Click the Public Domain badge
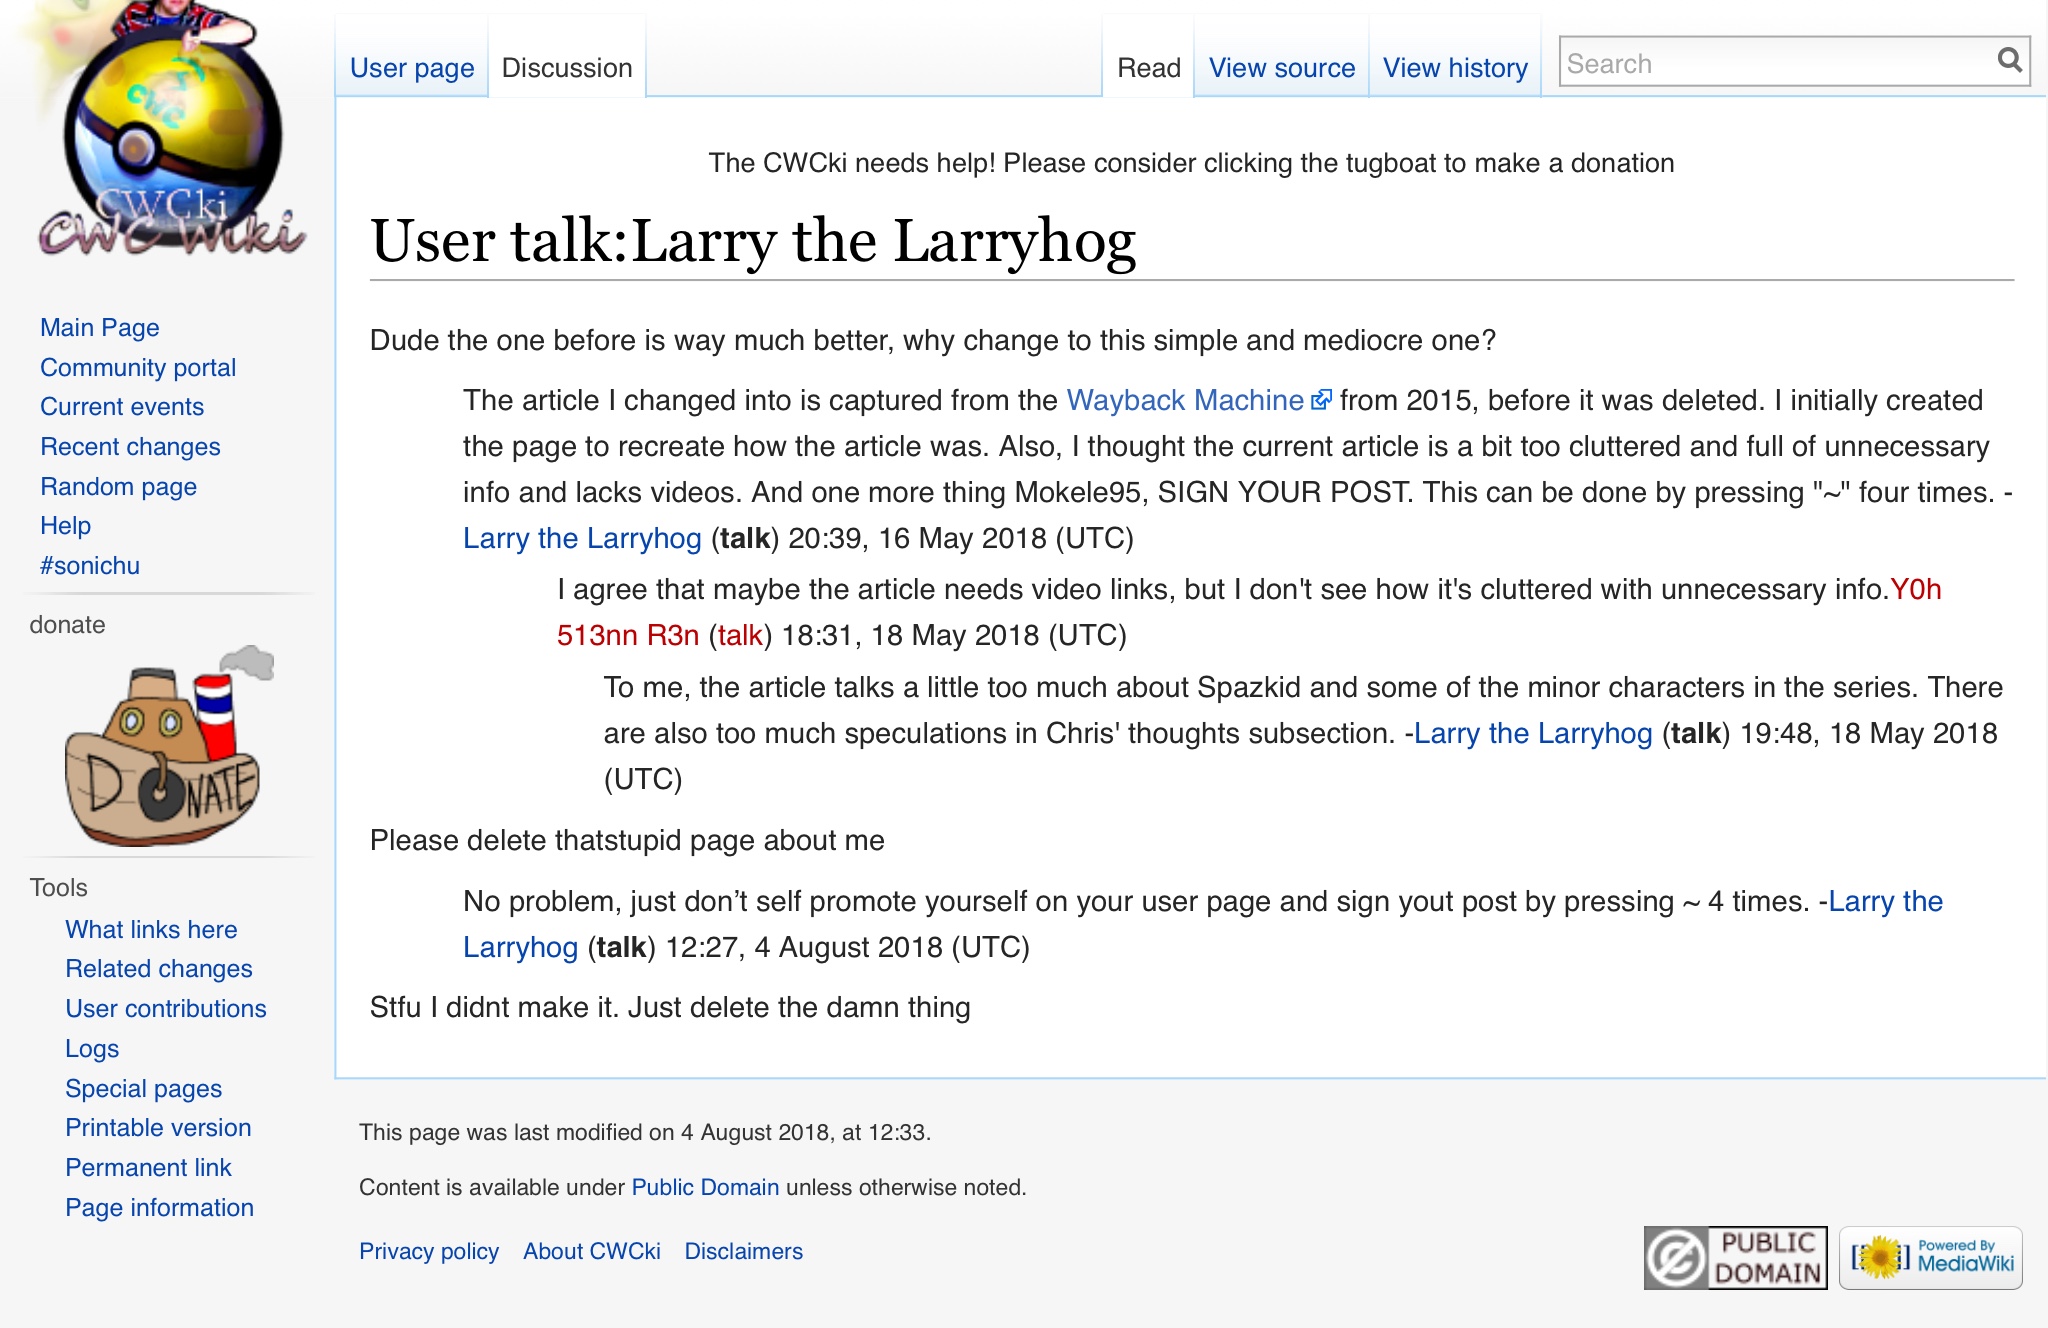2048x1328 pixels. pyautogui.click(x=1735, y=1257)
